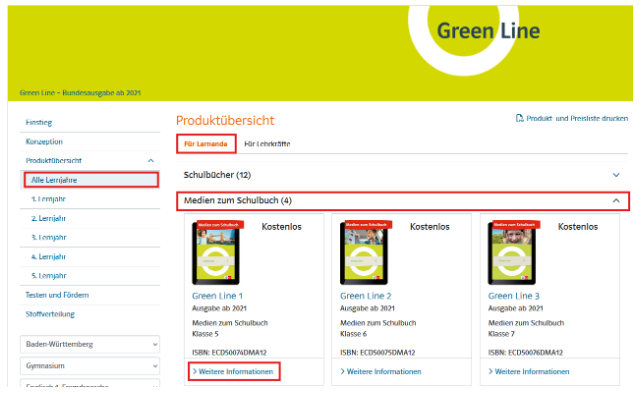
Task: Switch to the Für Lehrkräfte tab
Action: pyautogui.click(x=267, y=144)
